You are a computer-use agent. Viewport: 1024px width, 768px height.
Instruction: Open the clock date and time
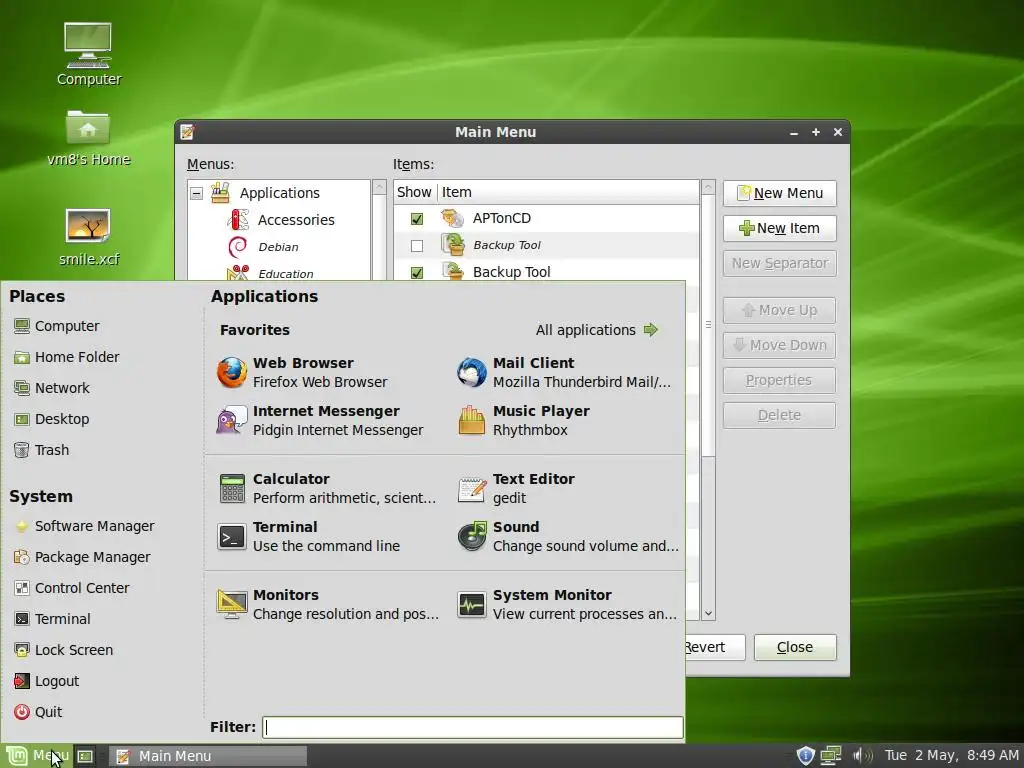pos(951,756)
